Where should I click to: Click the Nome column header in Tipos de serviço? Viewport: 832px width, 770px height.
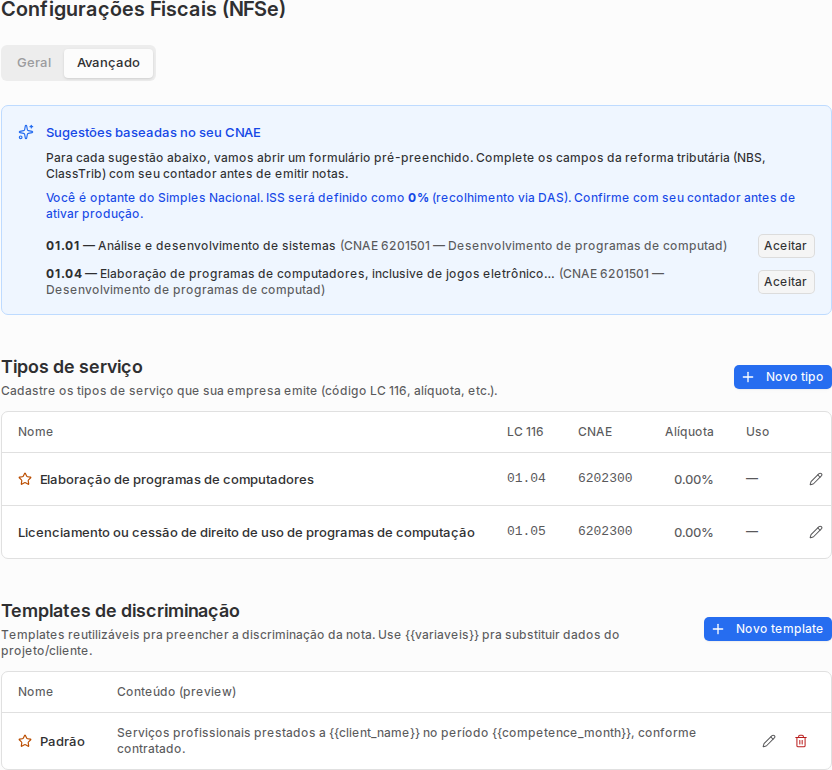coord(36,431)
